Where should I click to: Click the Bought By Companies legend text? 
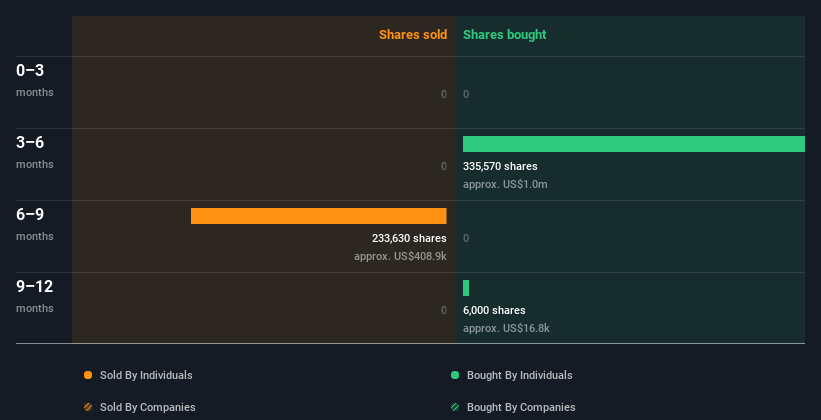click(521, 407)
